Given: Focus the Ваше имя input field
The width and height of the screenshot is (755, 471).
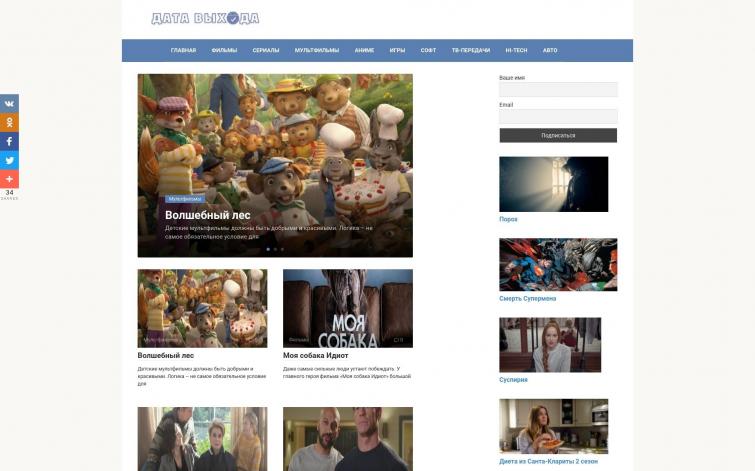Looking at the screenshot, I should (558, 89).
